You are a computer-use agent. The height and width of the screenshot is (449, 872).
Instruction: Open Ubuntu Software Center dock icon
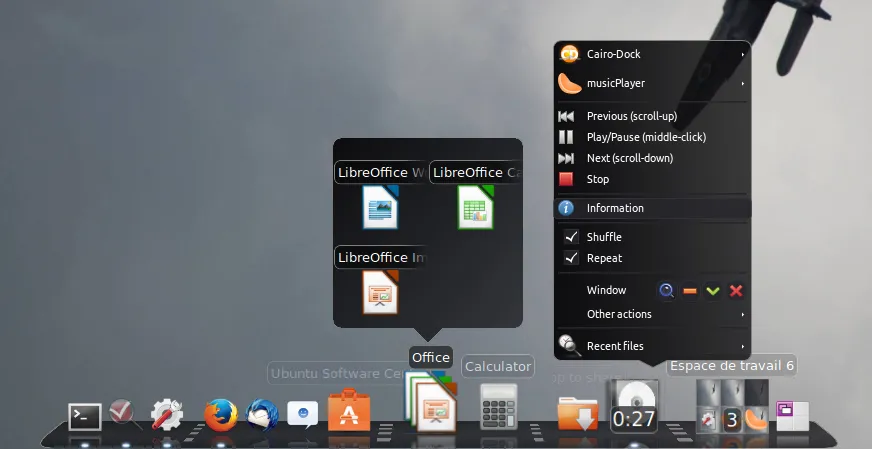click(349, 411)
